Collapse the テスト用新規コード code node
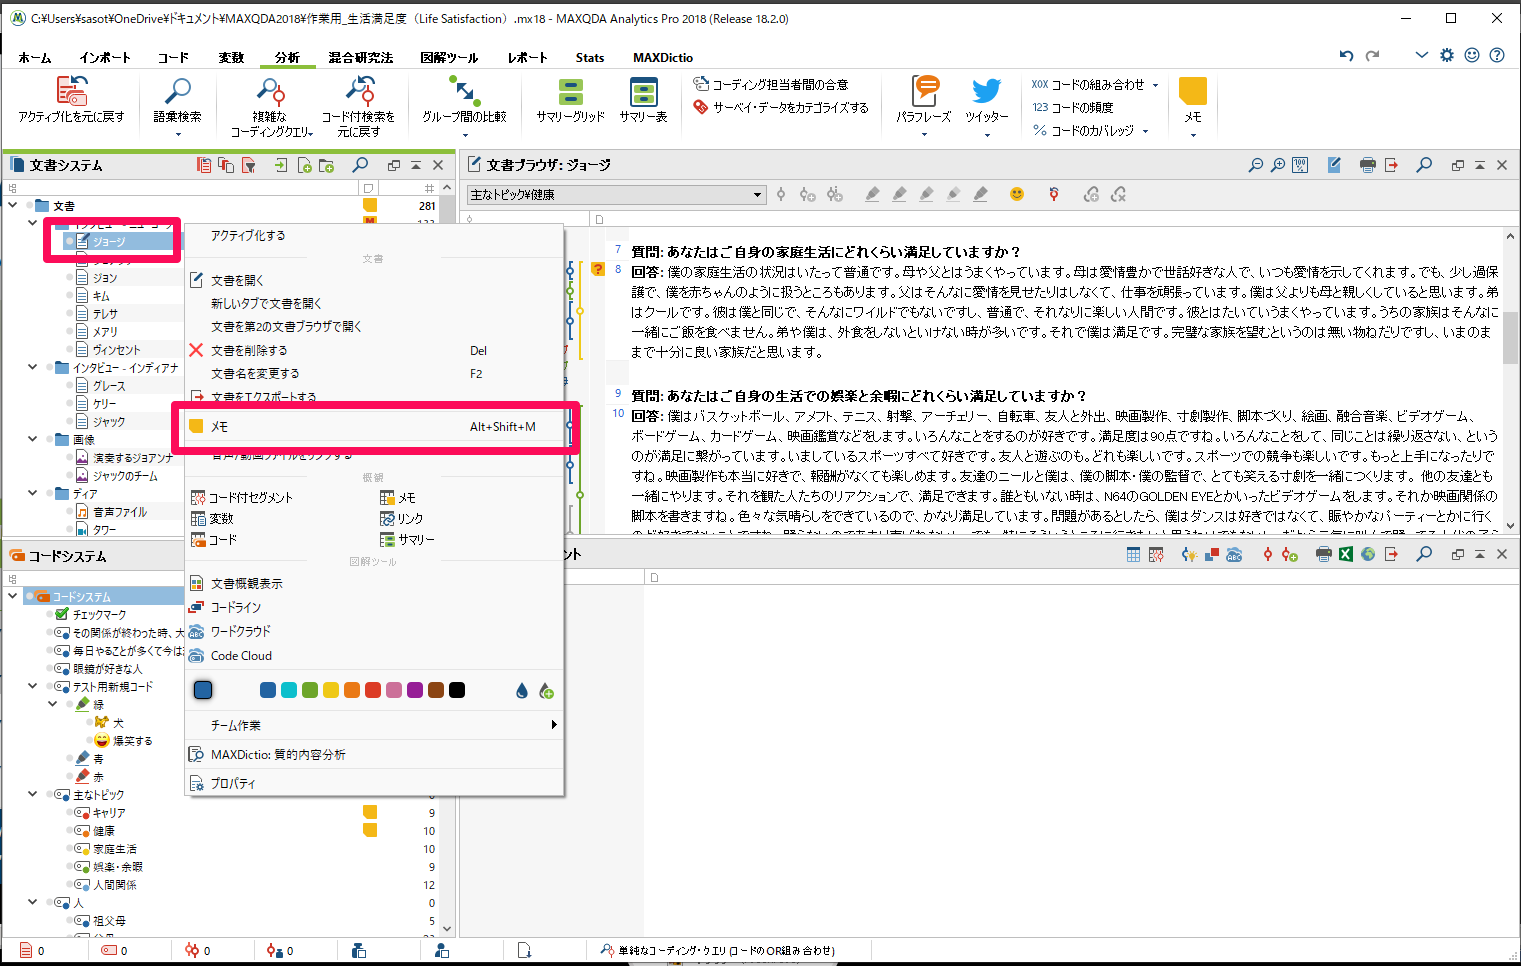The image size is (1521, 966). tap(33, 686)
